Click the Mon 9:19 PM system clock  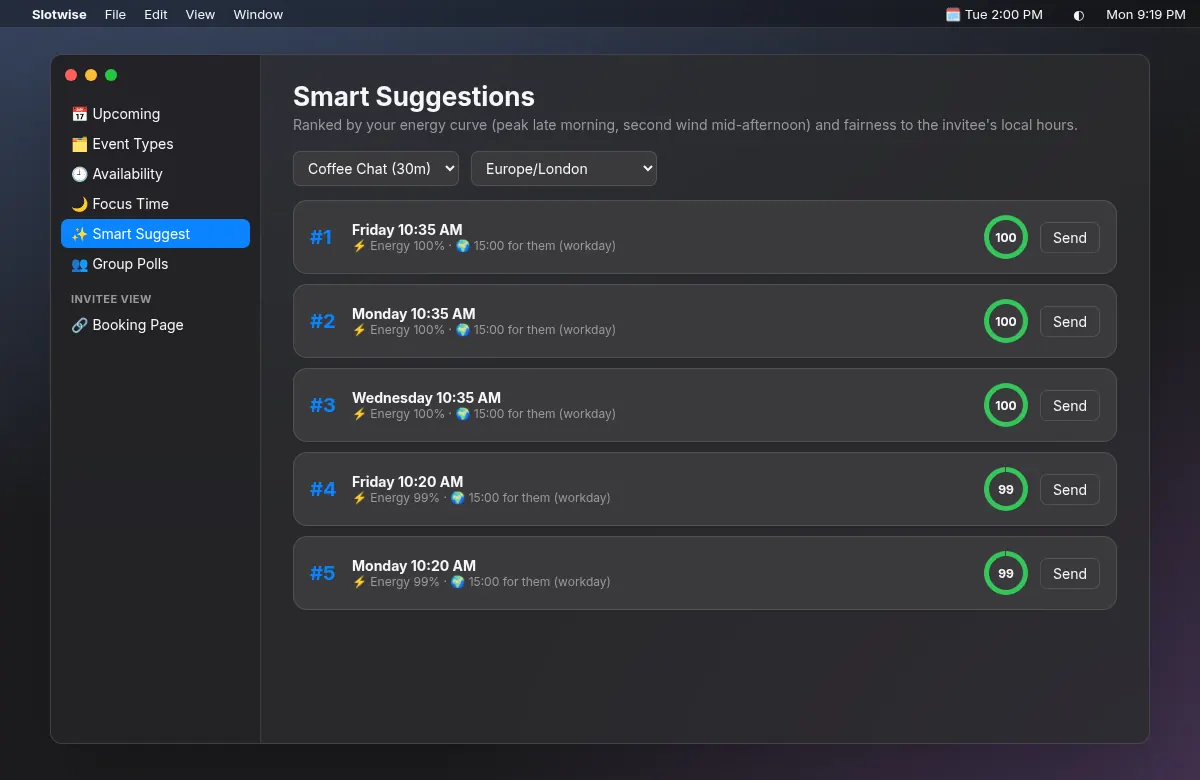[1146, 15]
